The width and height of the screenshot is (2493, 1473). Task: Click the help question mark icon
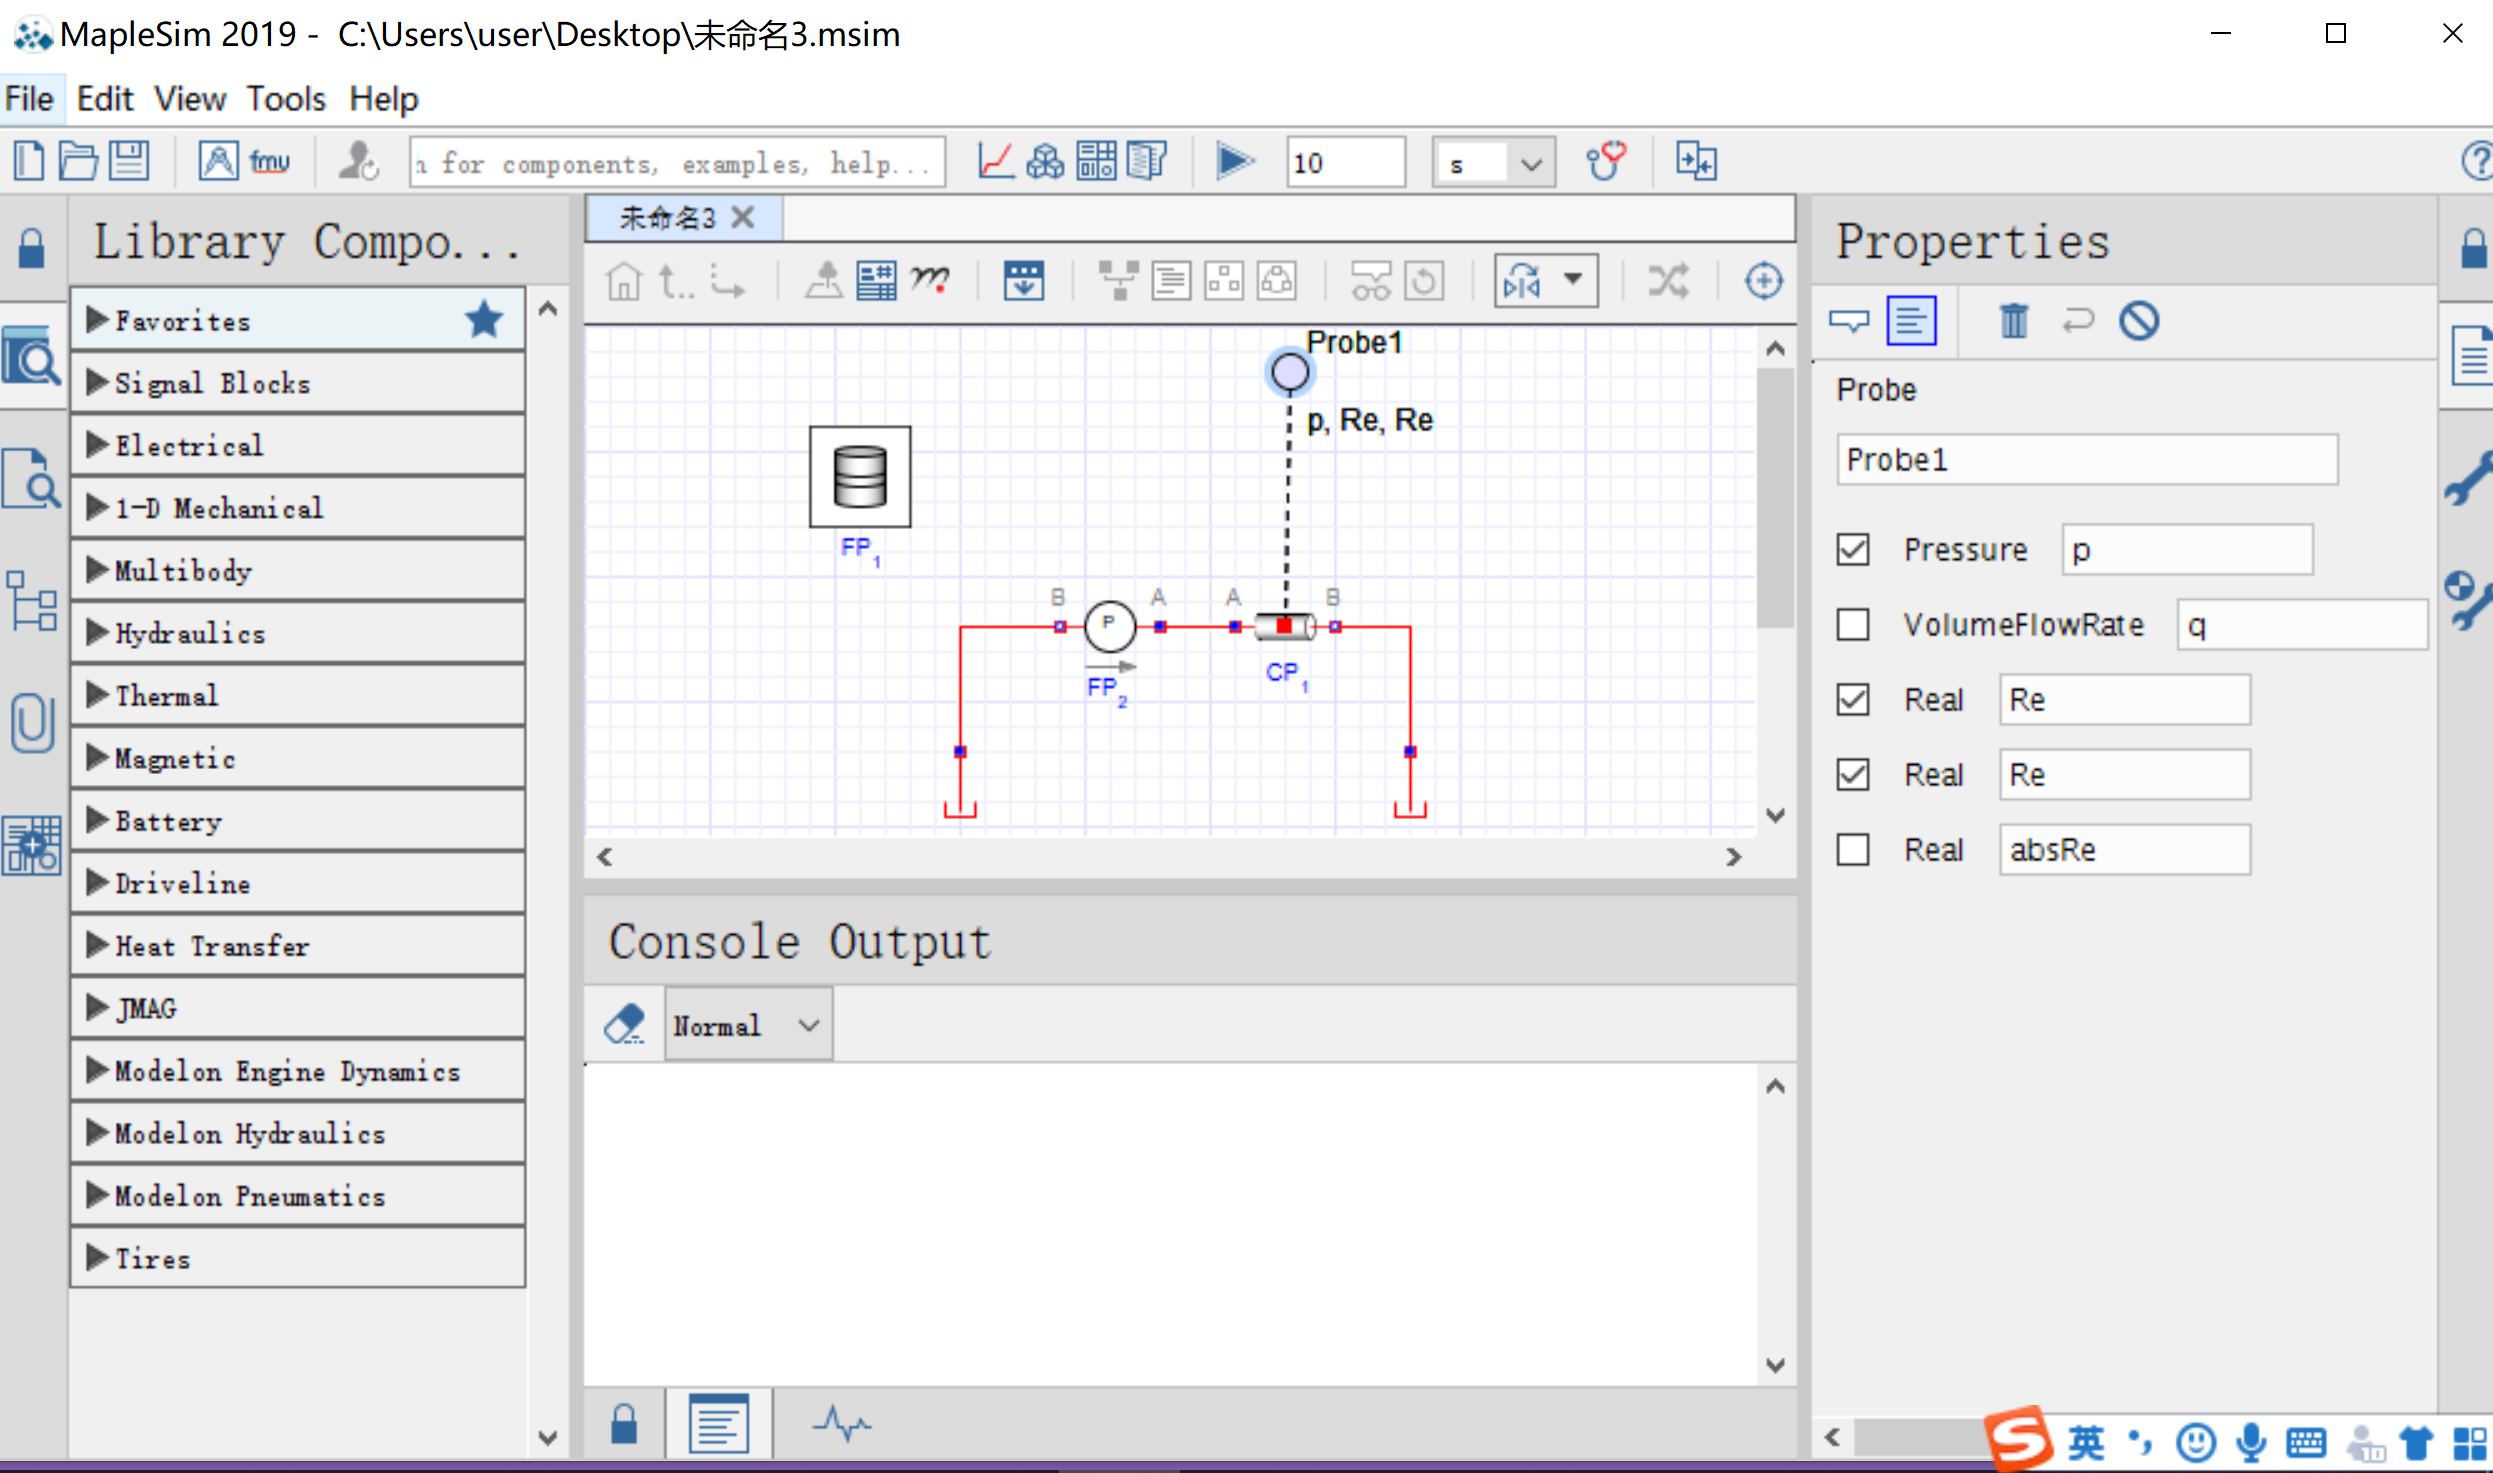tap(2476, 160)
